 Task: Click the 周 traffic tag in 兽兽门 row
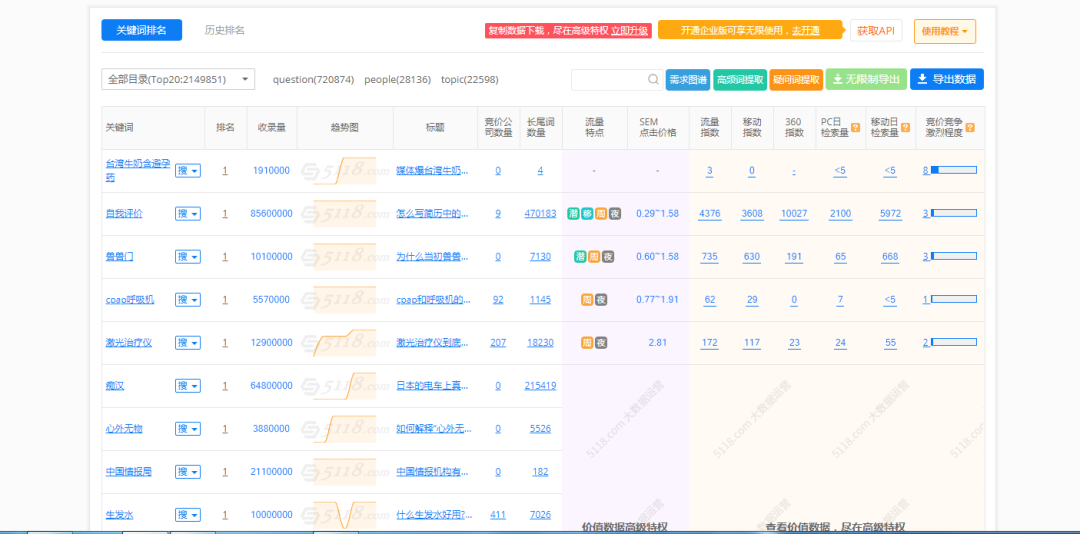click(594, 257)
